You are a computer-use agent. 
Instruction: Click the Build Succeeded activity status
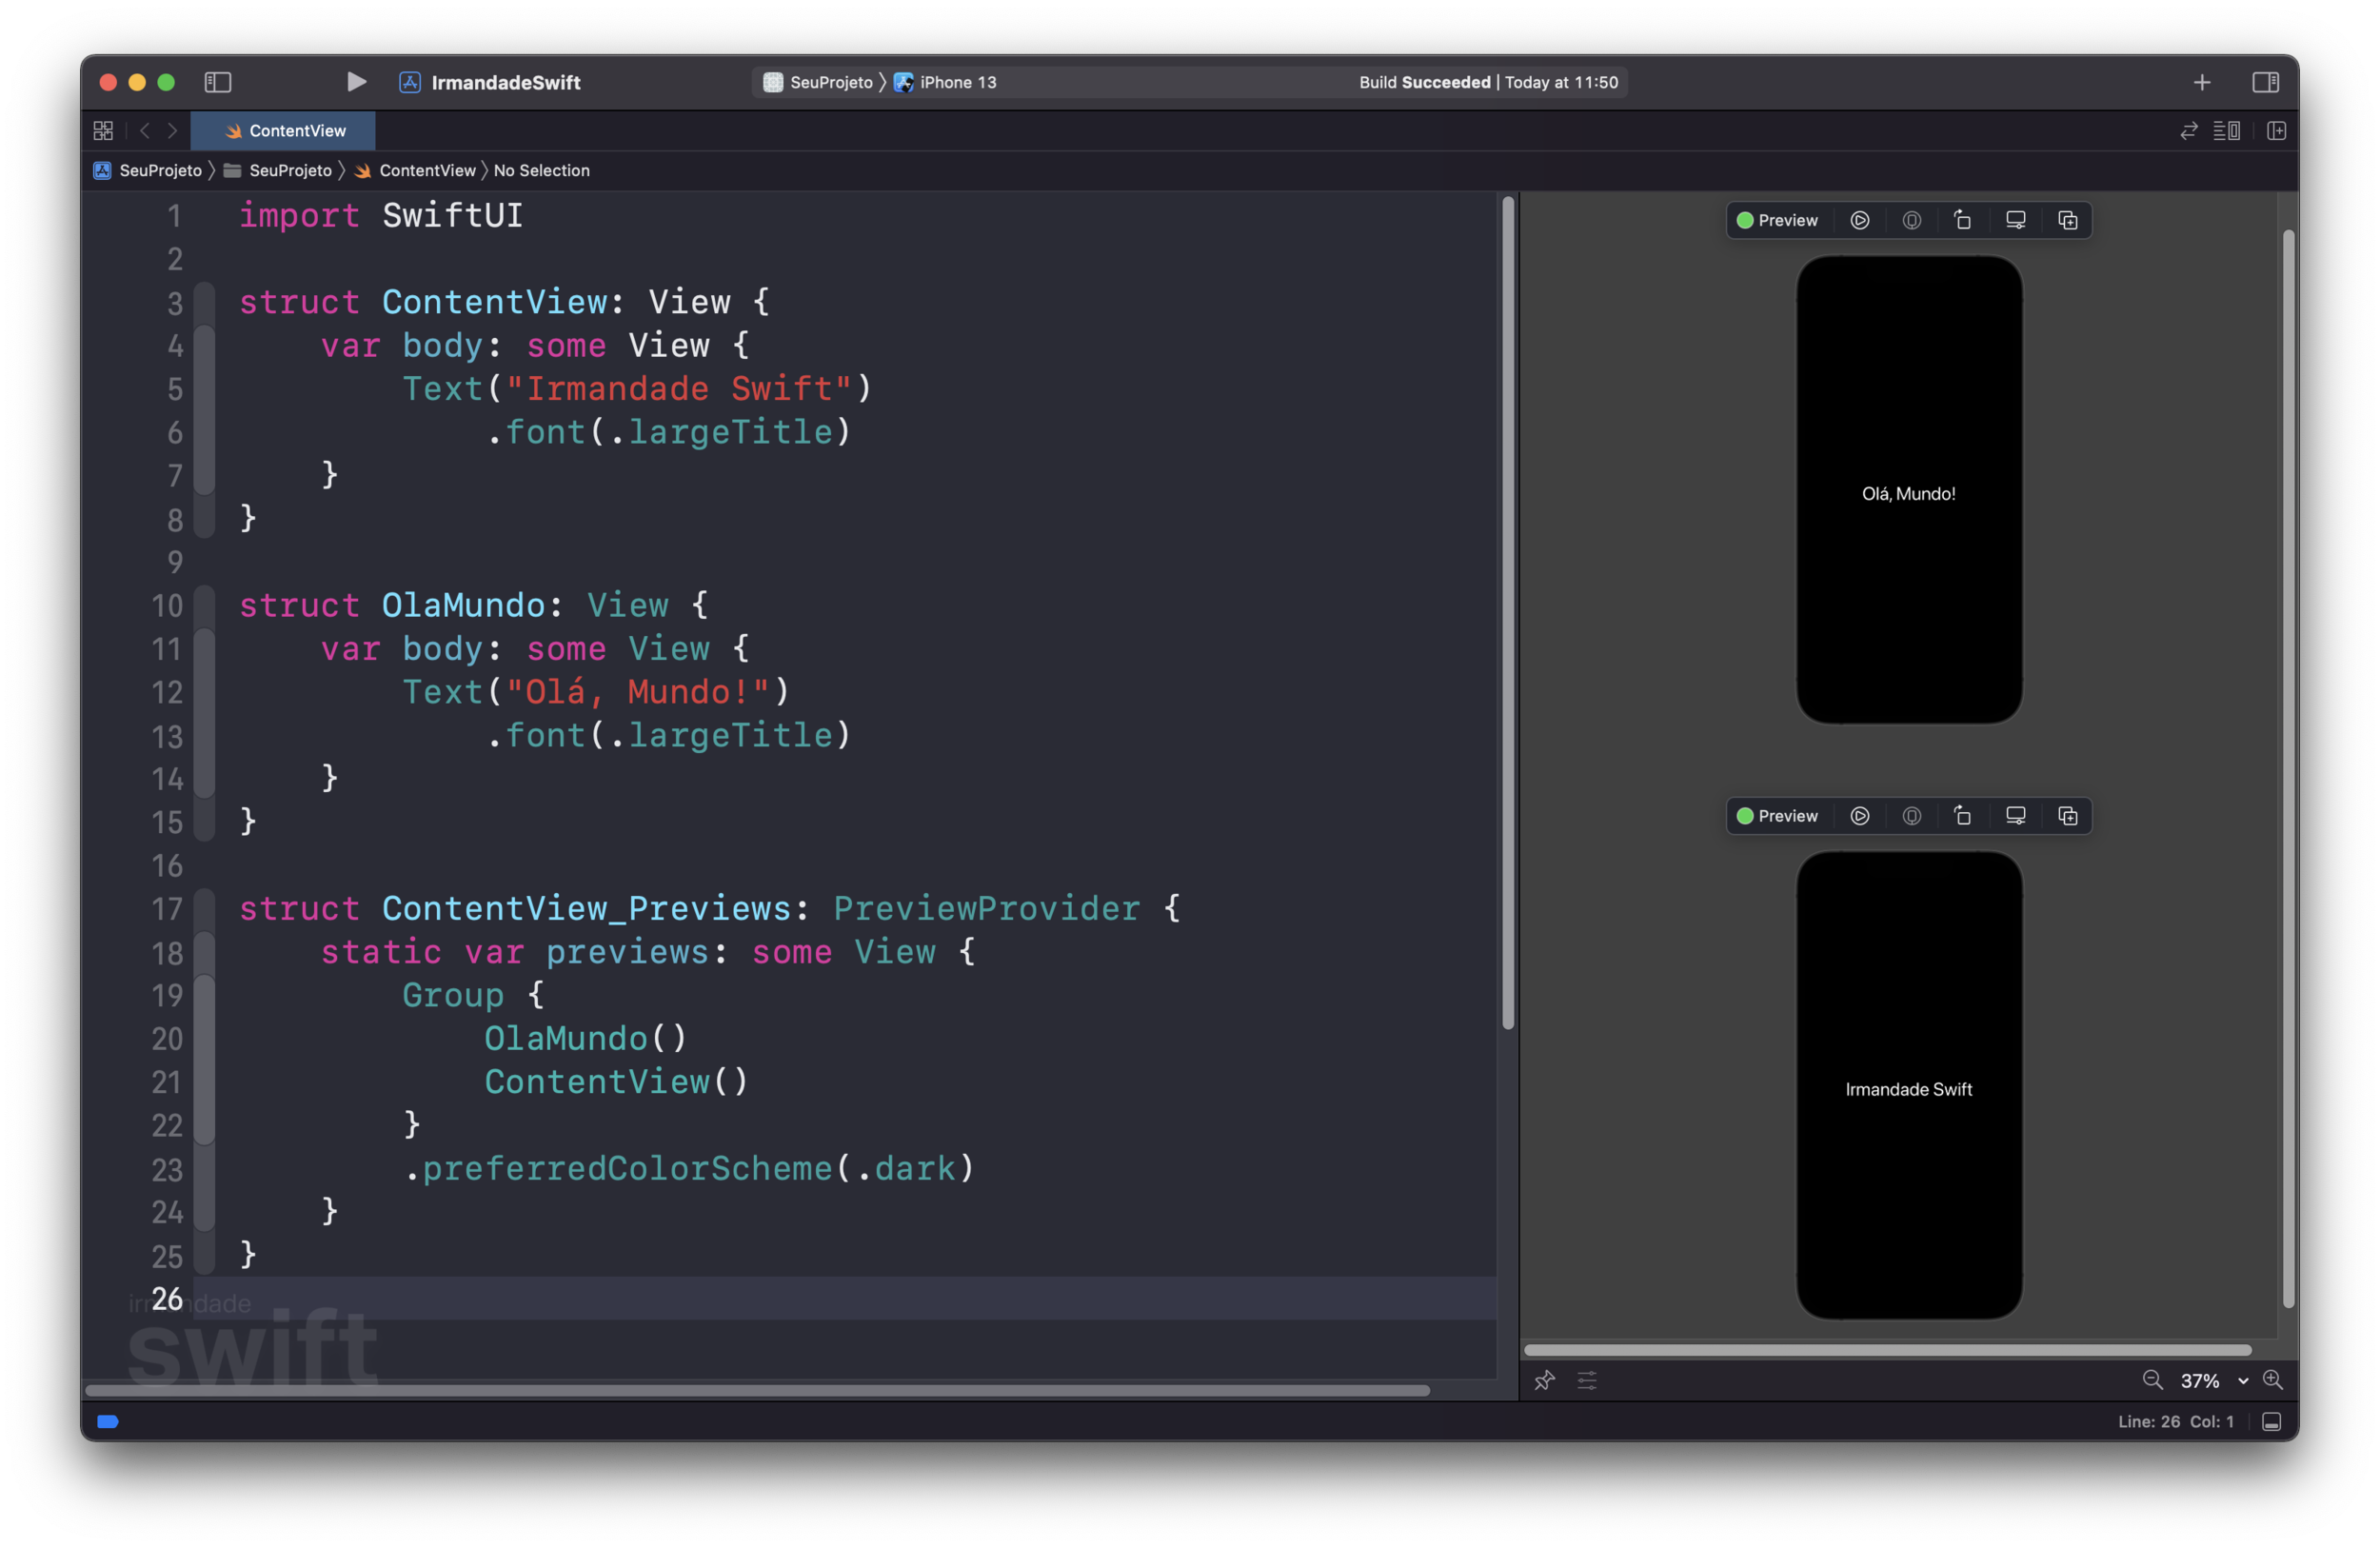[1487, 82]
